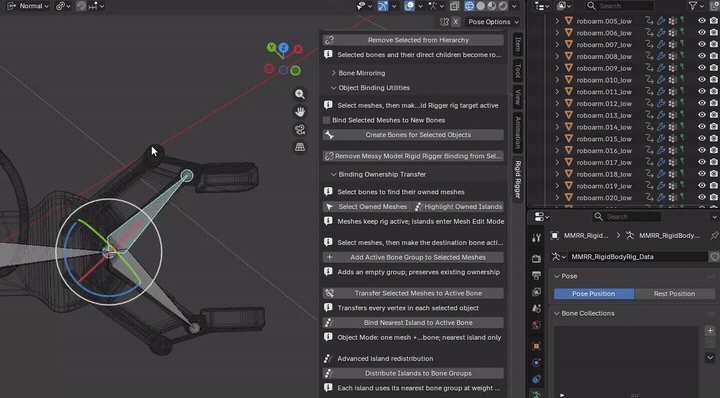Open the overlays options dropdown arrow

coord(420,6)
